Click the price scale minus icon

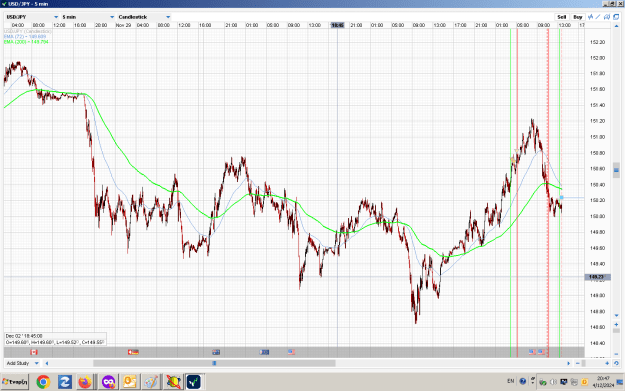616,354
